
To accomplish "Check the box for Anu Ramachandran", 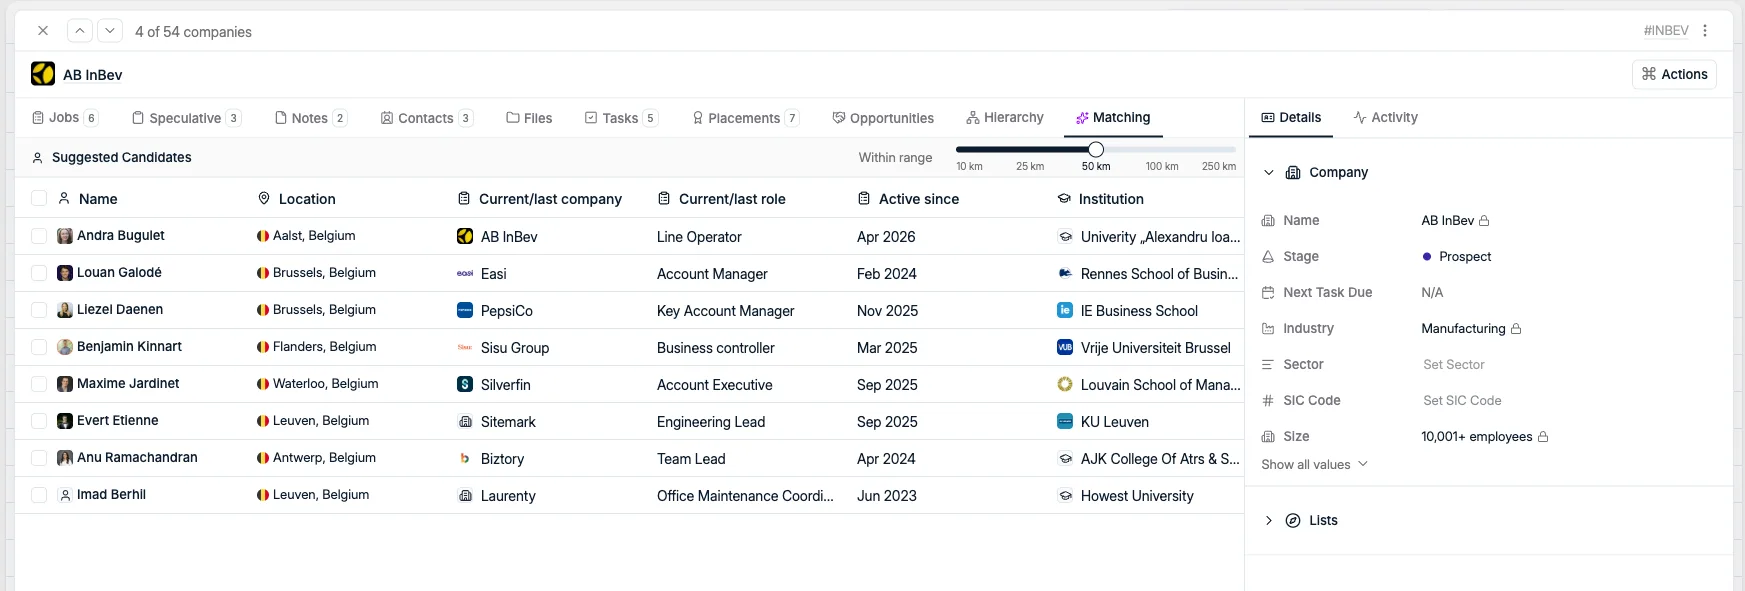I will click(39, 458).
